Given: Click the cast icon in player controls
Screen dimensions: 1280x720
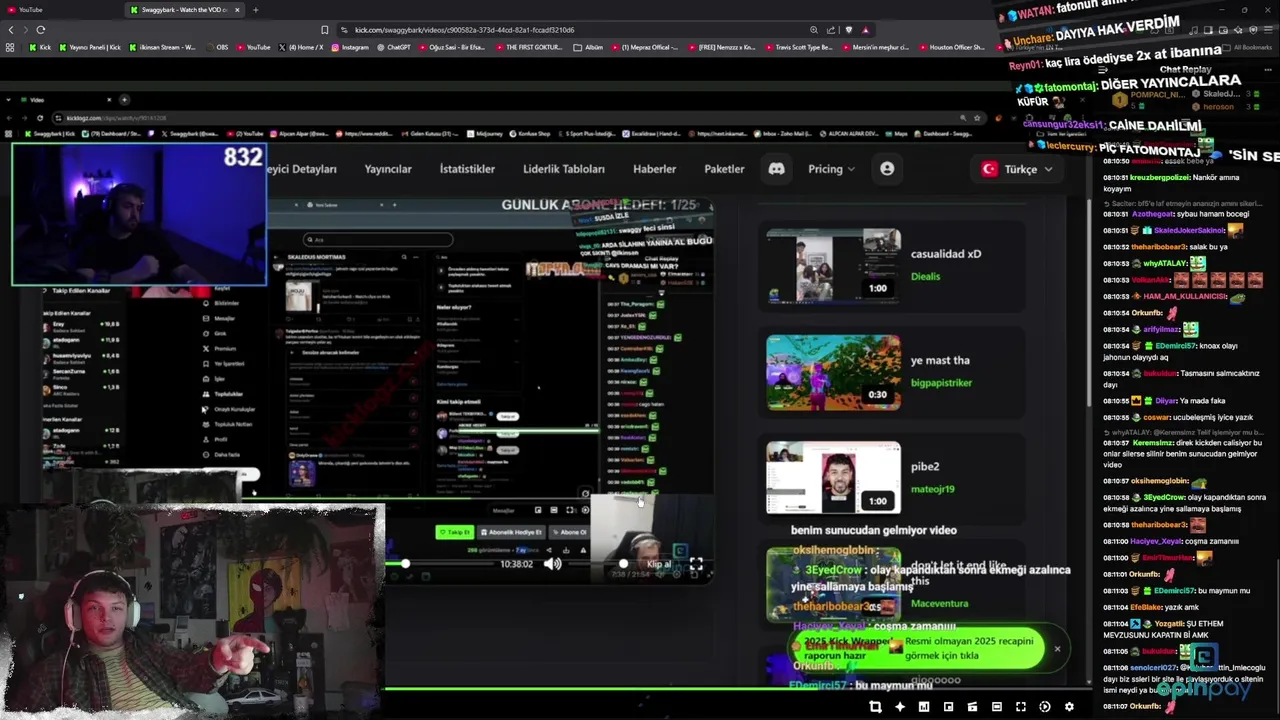Looking at the screenshot, I should point(972,707).
